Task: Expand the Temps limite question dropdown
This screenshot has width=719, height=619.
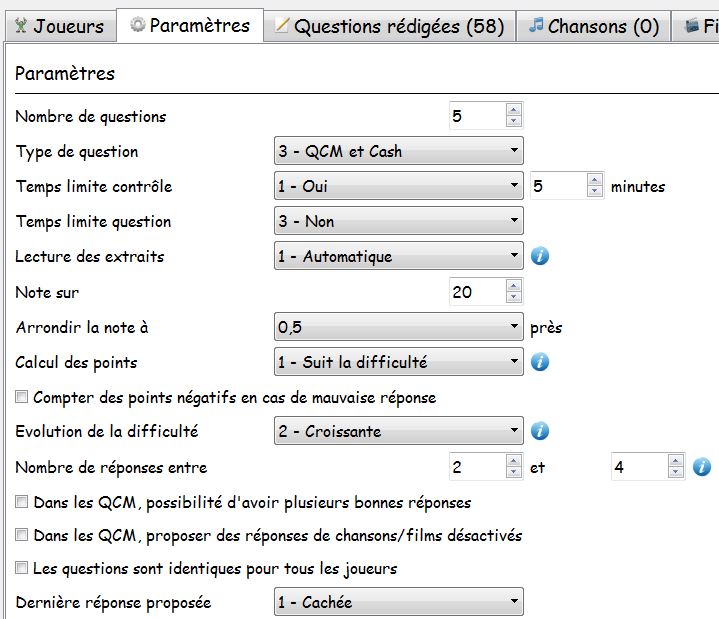Action: coord(398,222)
